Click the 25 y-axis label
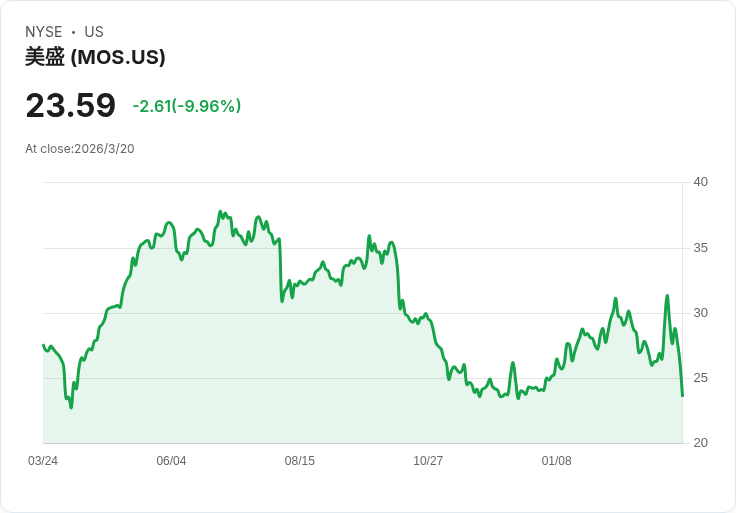 click(701, 378)
